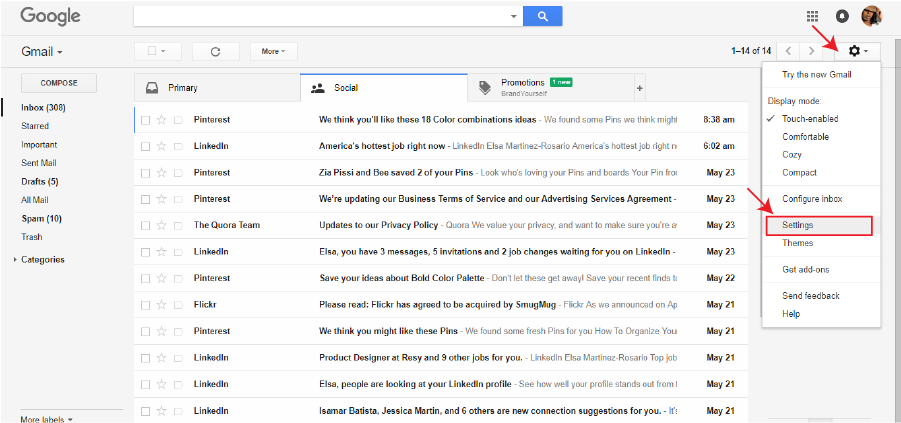
Task: Select the LinkedIn 6:02 am email checkbox
Action: (x=145, y=147)
